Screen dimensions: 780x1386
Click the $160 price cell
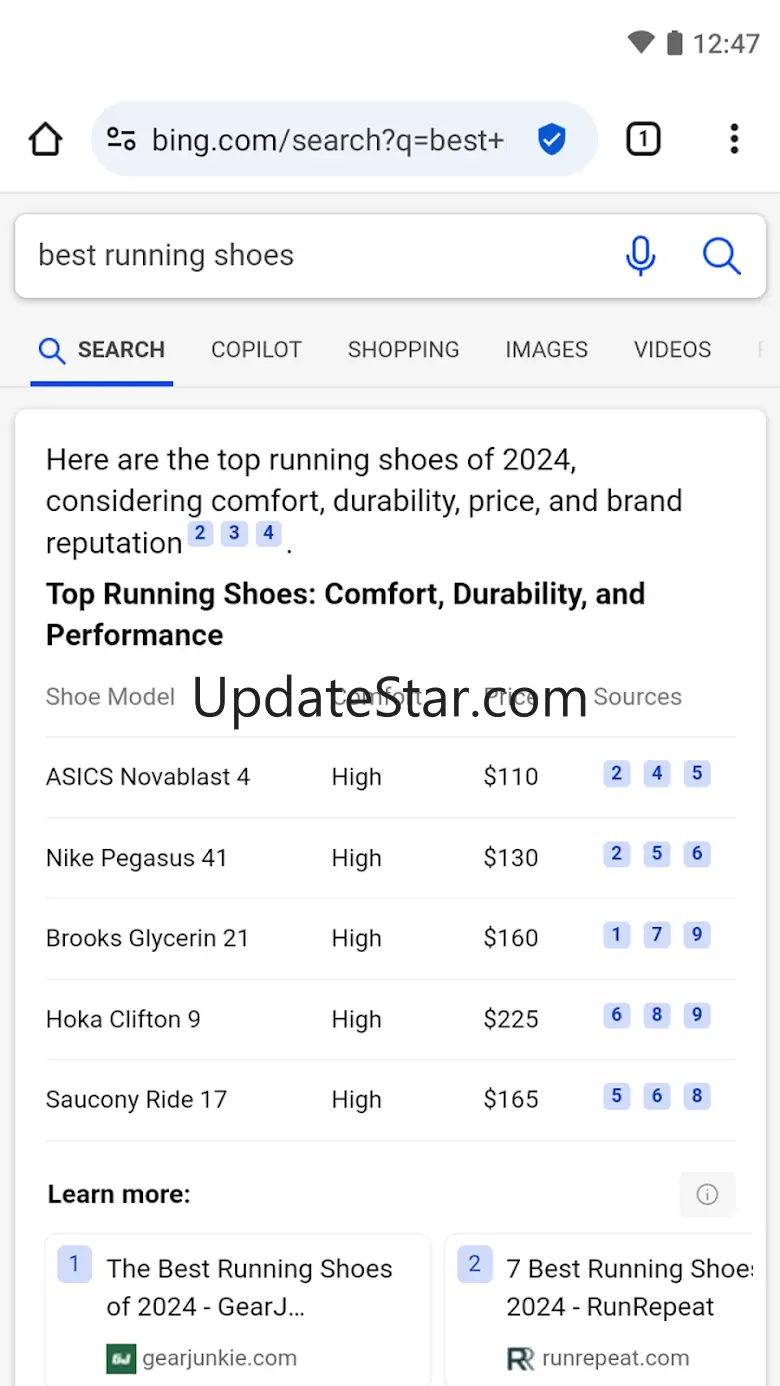pyautogui.click(x=511, y=938)
